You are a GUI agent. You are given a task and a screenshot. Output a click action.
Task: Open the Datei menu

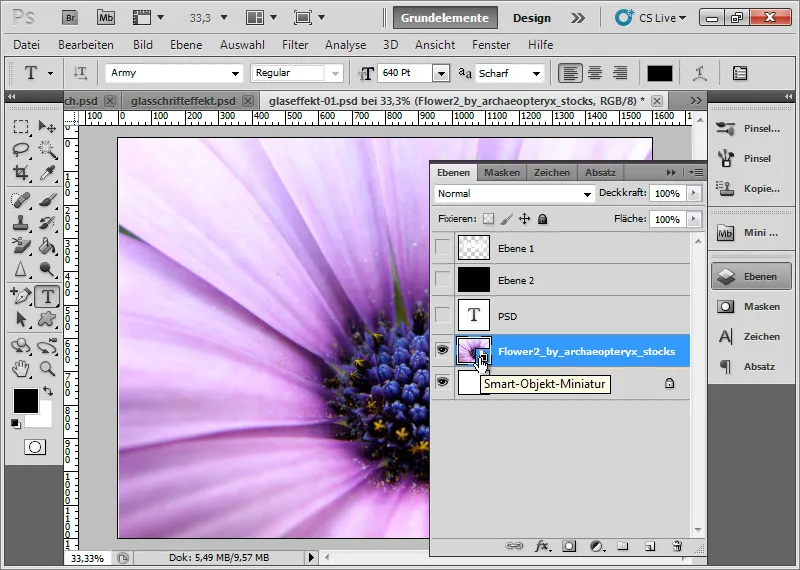pyautogui.click(x=27, y=45)
